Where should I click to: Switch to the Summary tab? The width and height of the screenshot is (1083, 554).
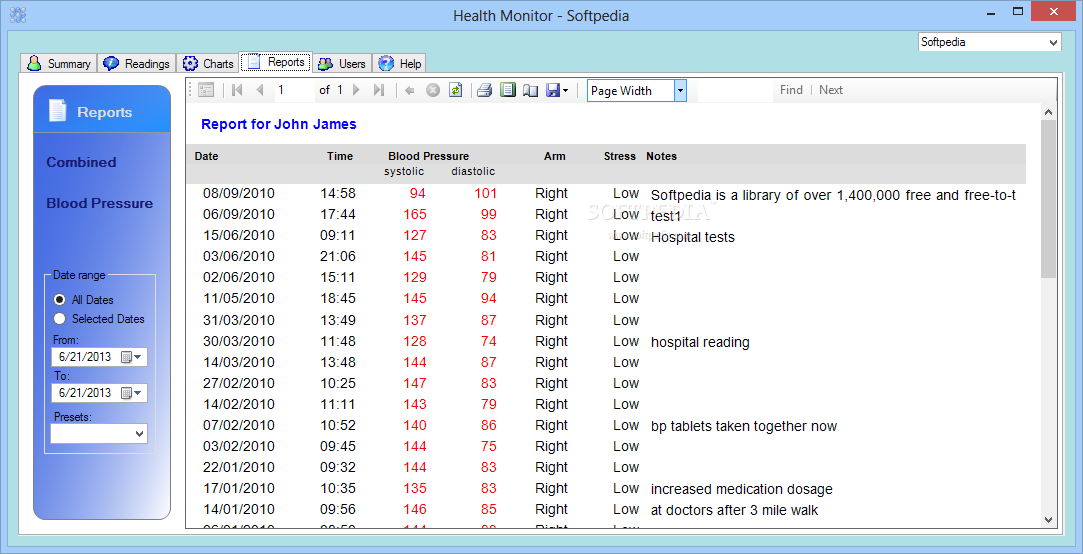59,64
